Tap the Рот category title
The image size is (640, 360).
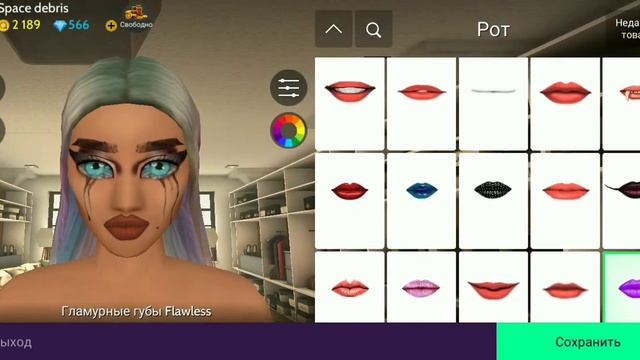click(x=493, y=29)
